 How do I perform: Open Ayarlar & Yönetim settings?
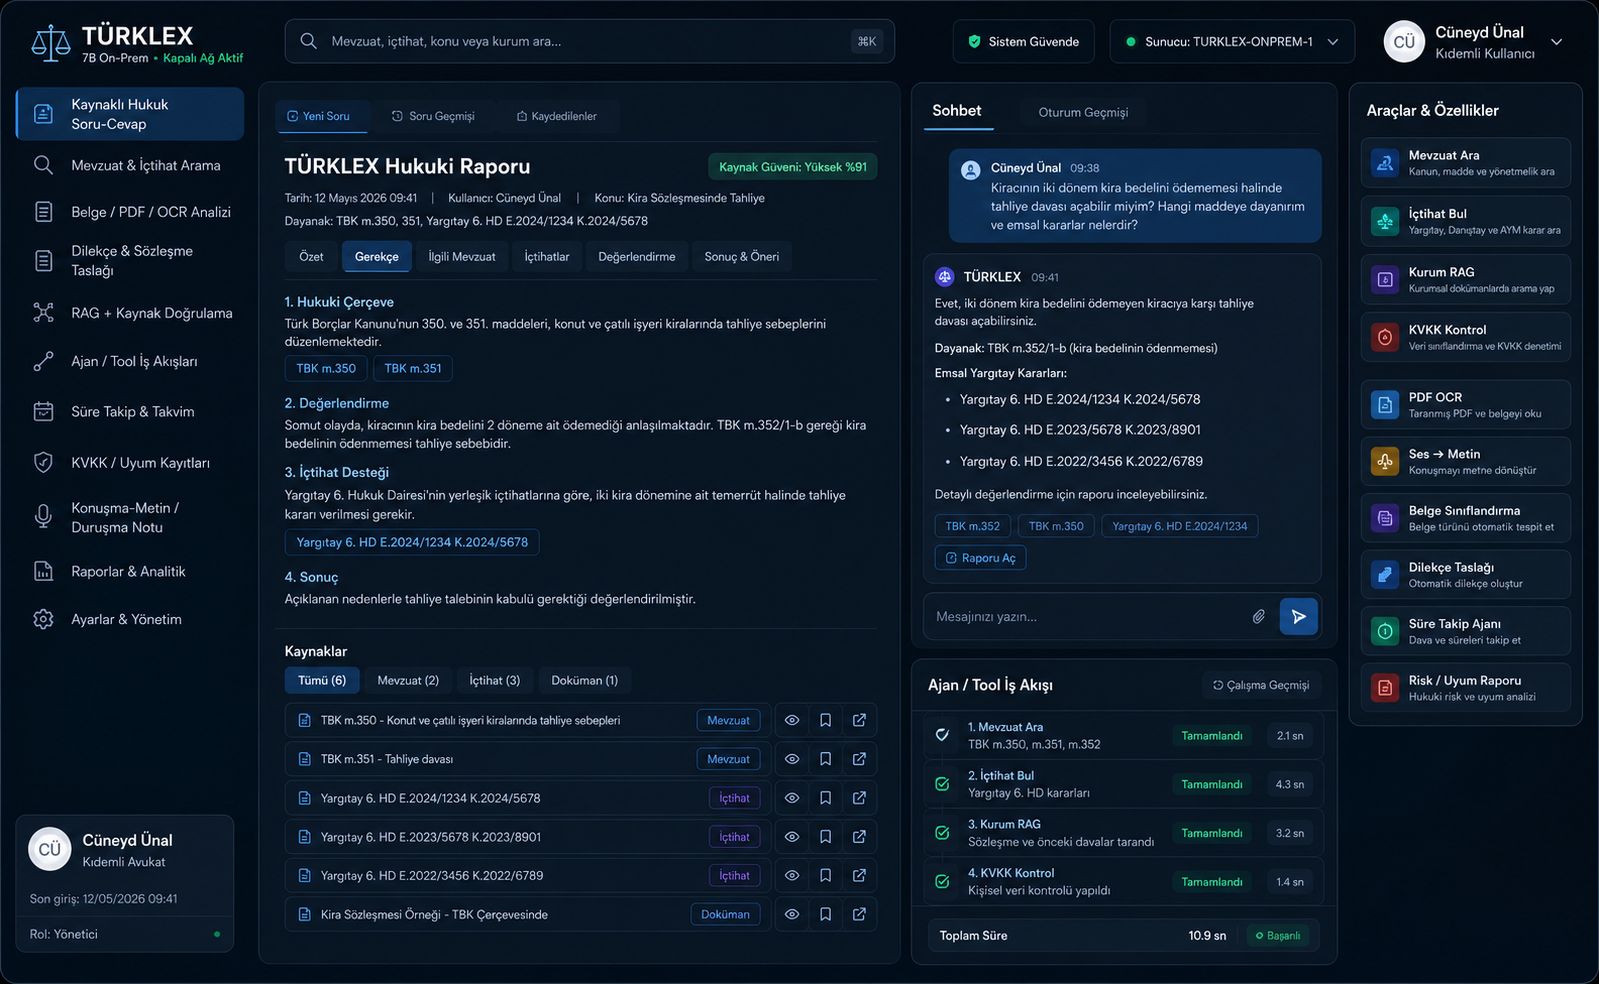pos(129,619)
